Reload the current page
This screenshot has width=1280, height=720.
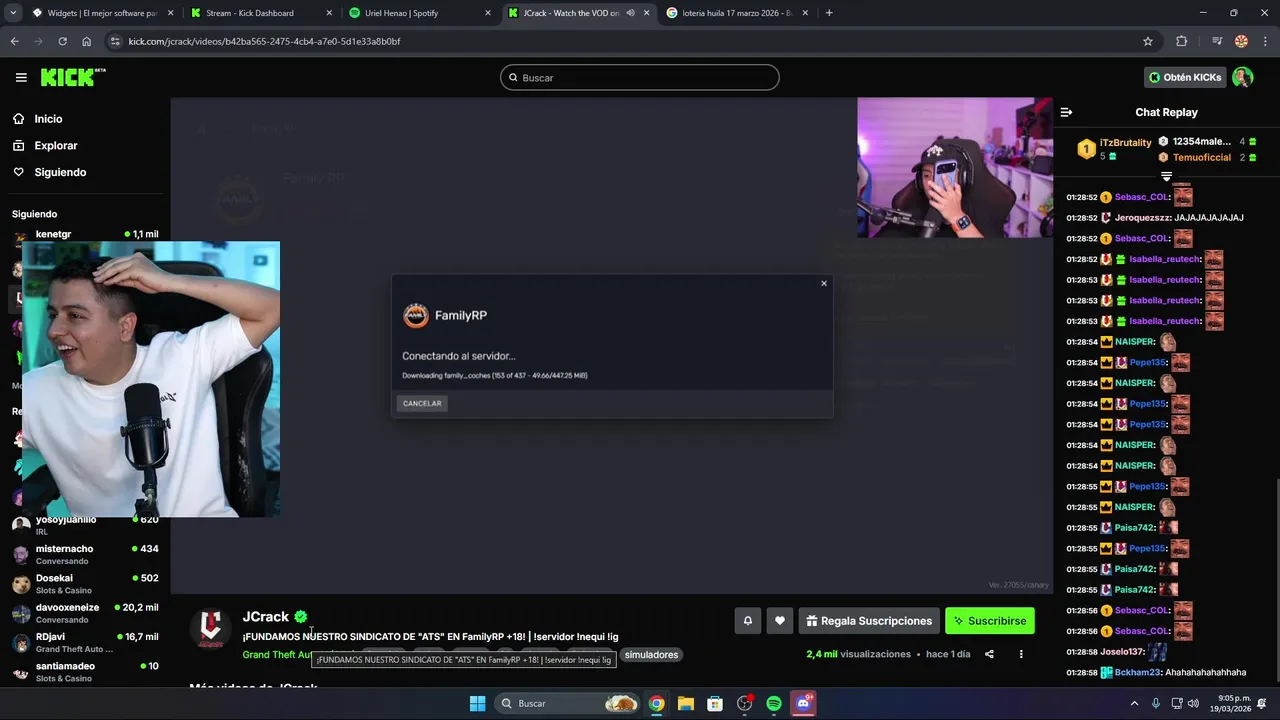(62, 41)
